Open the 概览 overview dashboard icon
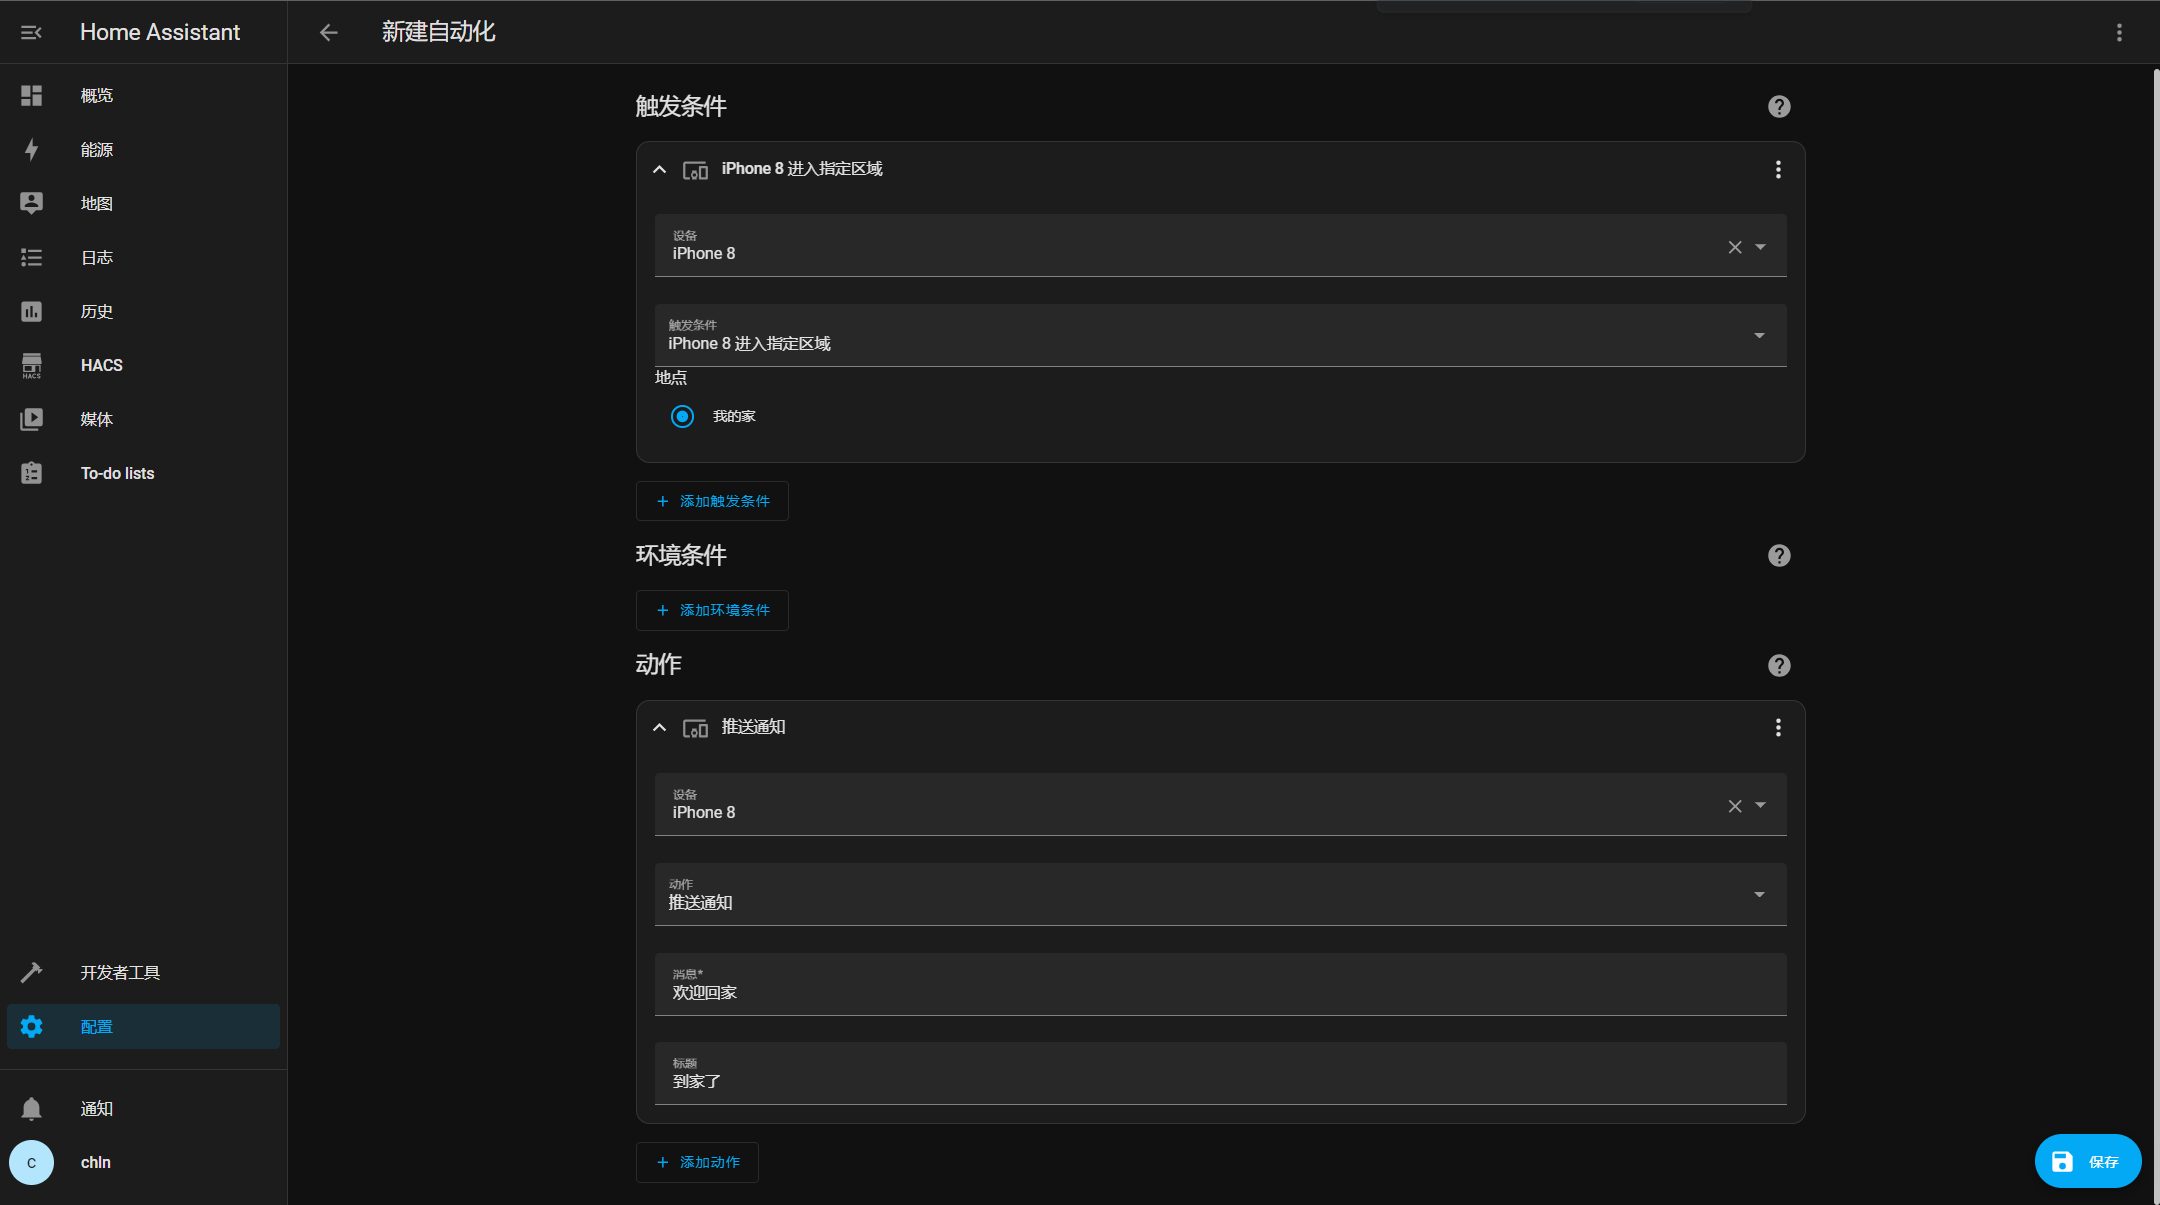Screen dimensions: 2160x1205 pos(31,95)
